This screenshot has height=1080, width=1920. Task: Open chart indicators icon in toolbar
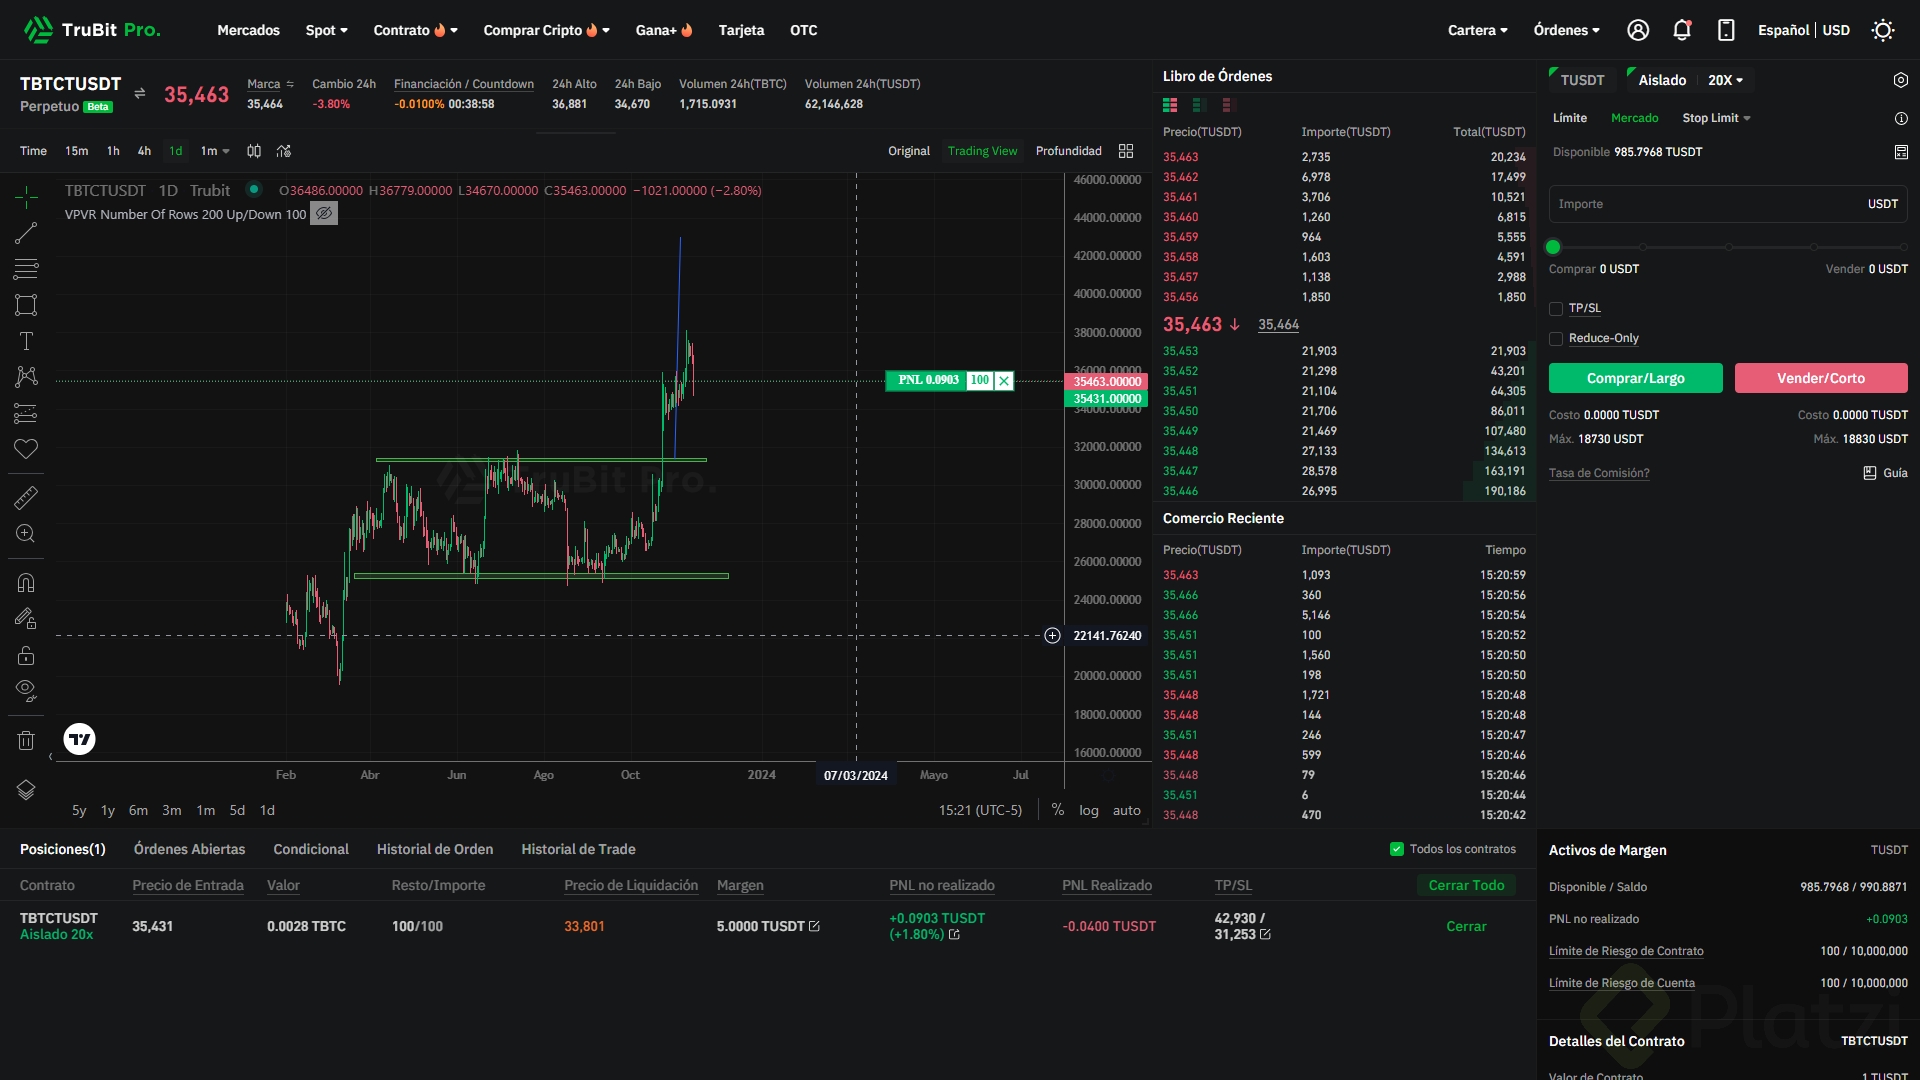284,151
